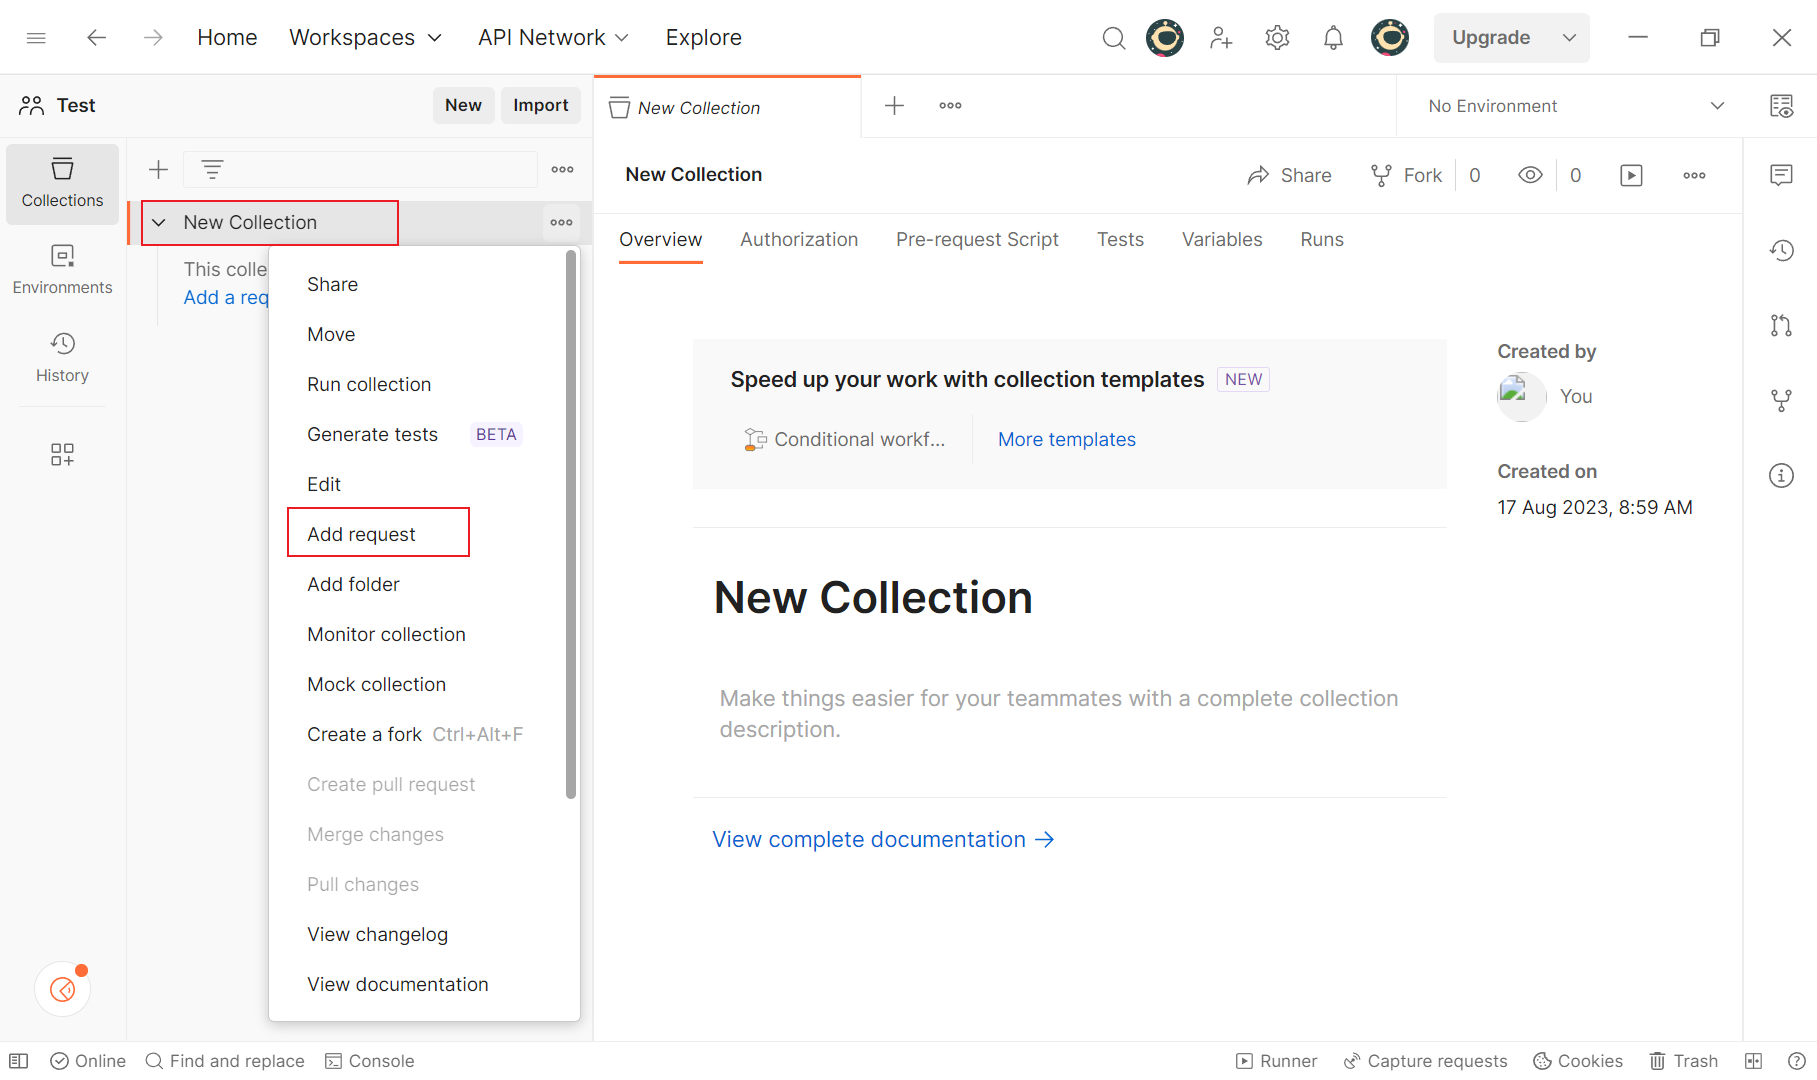Screen dimensions: 1817x1080
Task: Choose Share in the context menu
Action: coord(332,284)
